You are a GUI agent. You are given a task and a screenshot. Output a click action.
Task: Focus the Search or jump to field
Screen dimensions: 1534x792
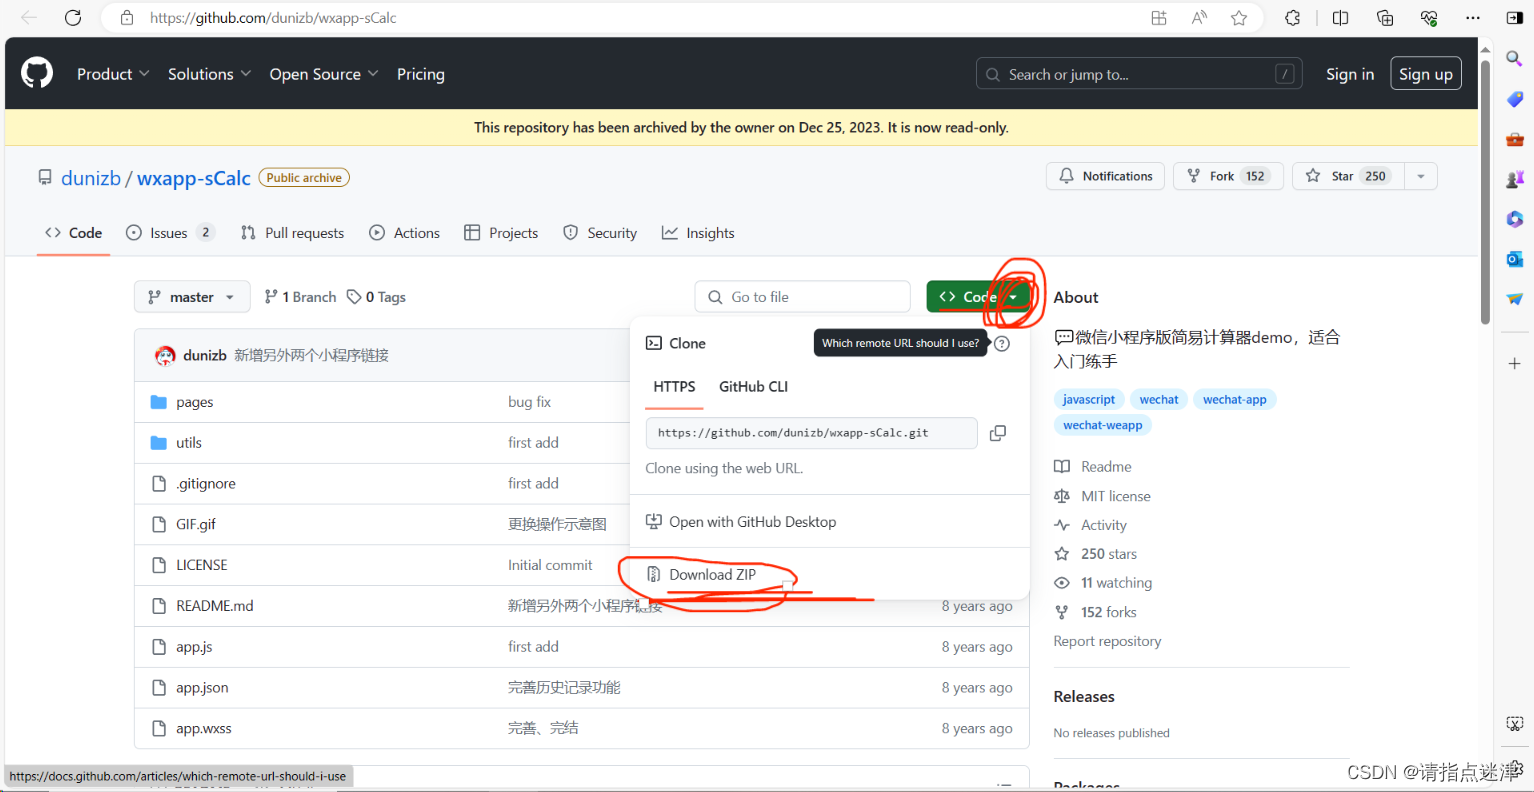click(1139, 74)
